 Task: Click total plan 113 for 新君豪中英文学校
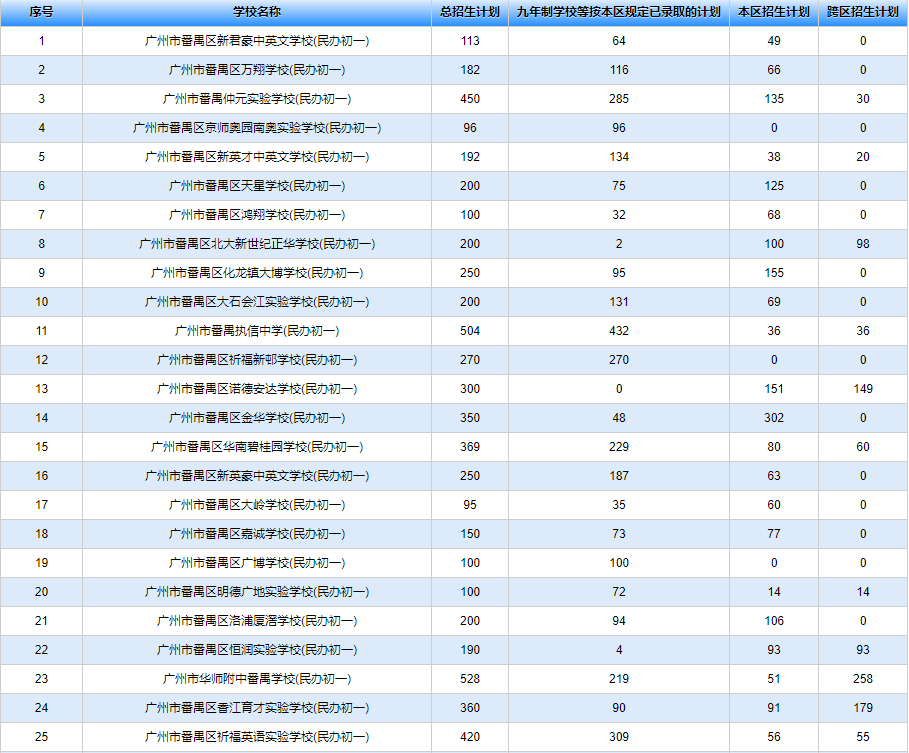coord(470,41)
